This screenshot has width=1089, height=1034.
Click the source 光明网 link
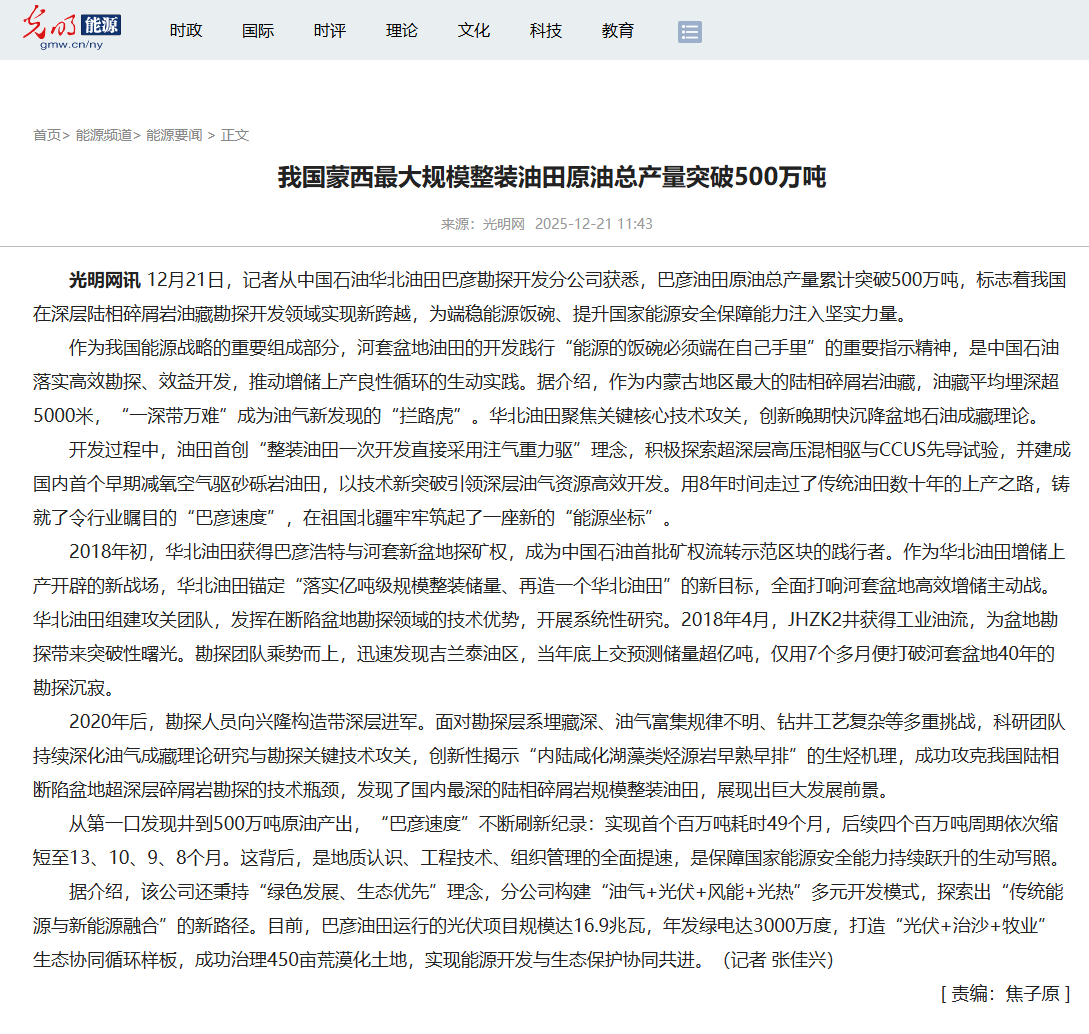(503, 224)
